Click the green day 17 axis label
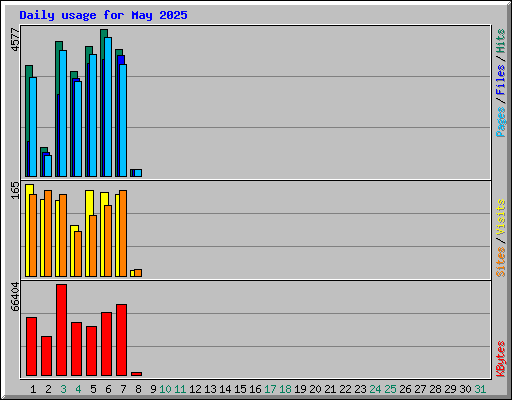Screen dimensions: 512x400 [270, 389]
